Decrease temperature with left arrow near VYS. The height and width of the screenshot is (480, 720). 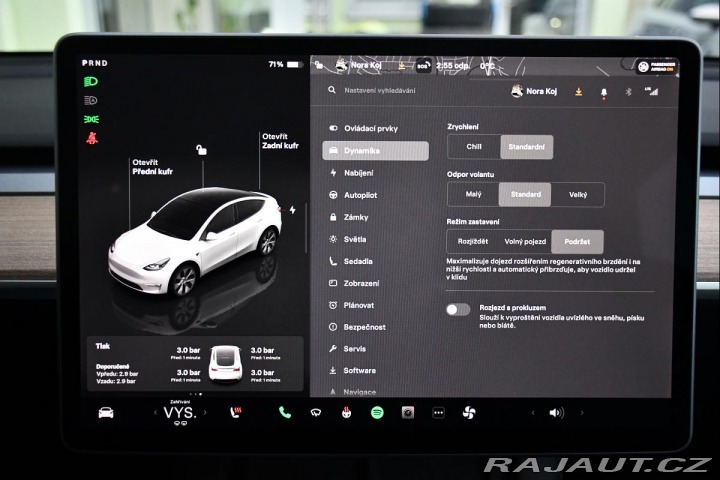point(155,412)
